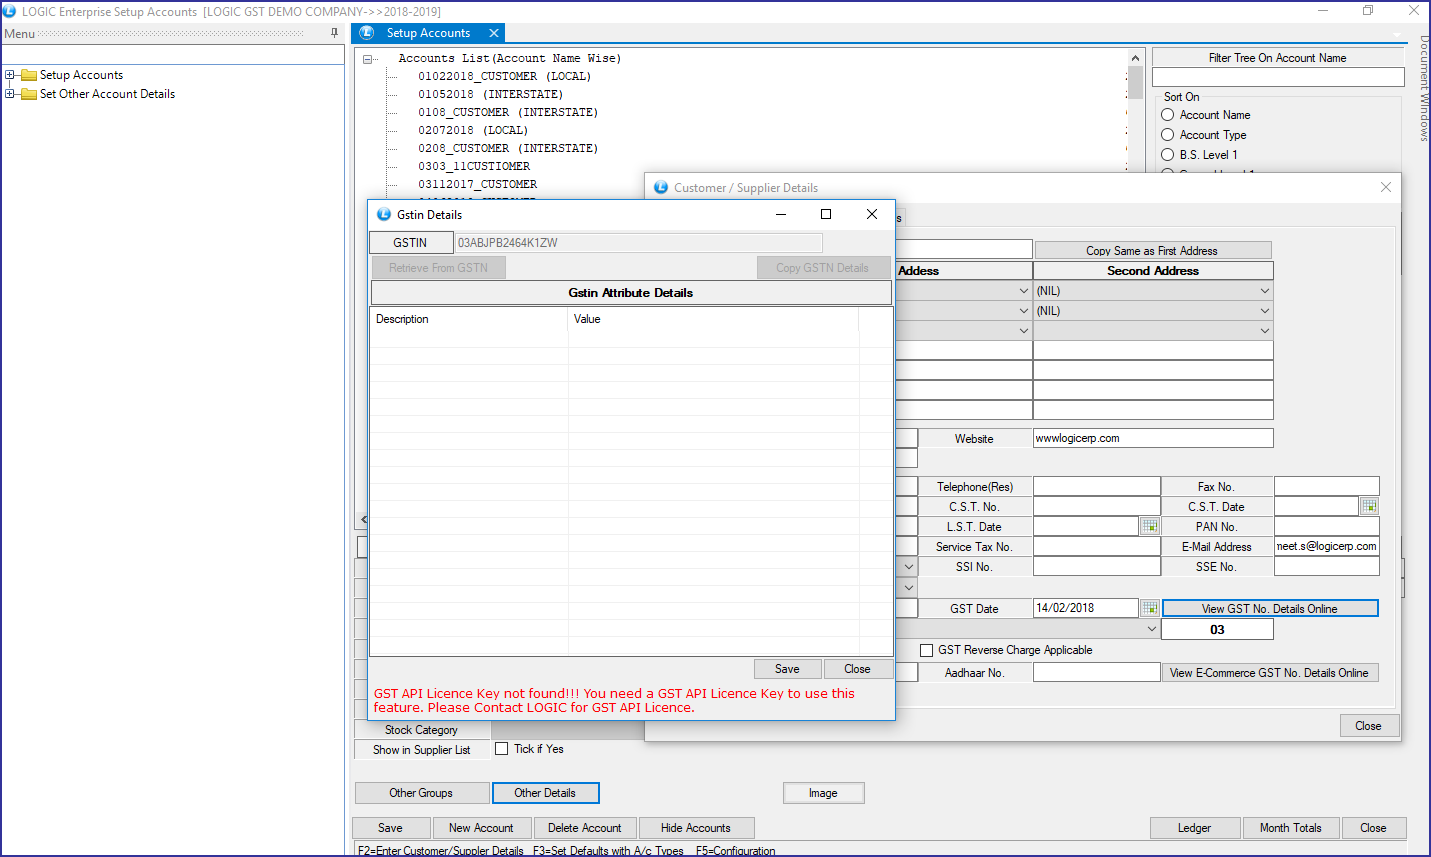
Task: Click the accounts list scrollbar up arrow
Action: coord(1135,58)
